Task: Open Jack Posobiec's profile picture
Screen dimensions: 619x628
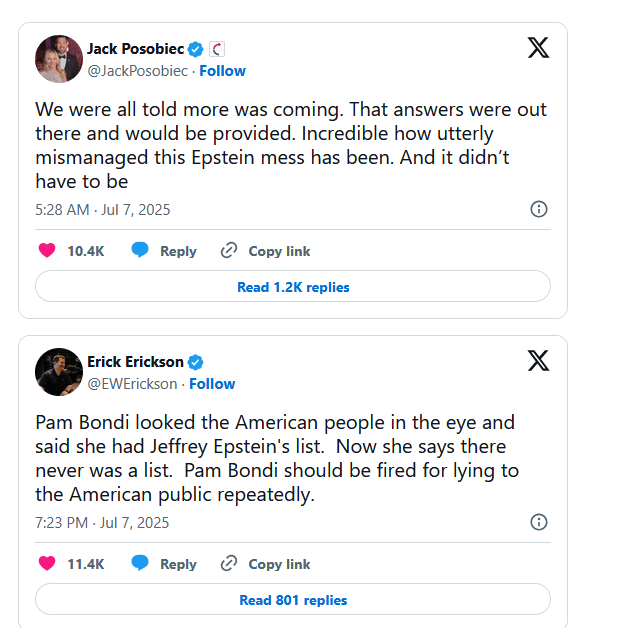Action: 59,59
